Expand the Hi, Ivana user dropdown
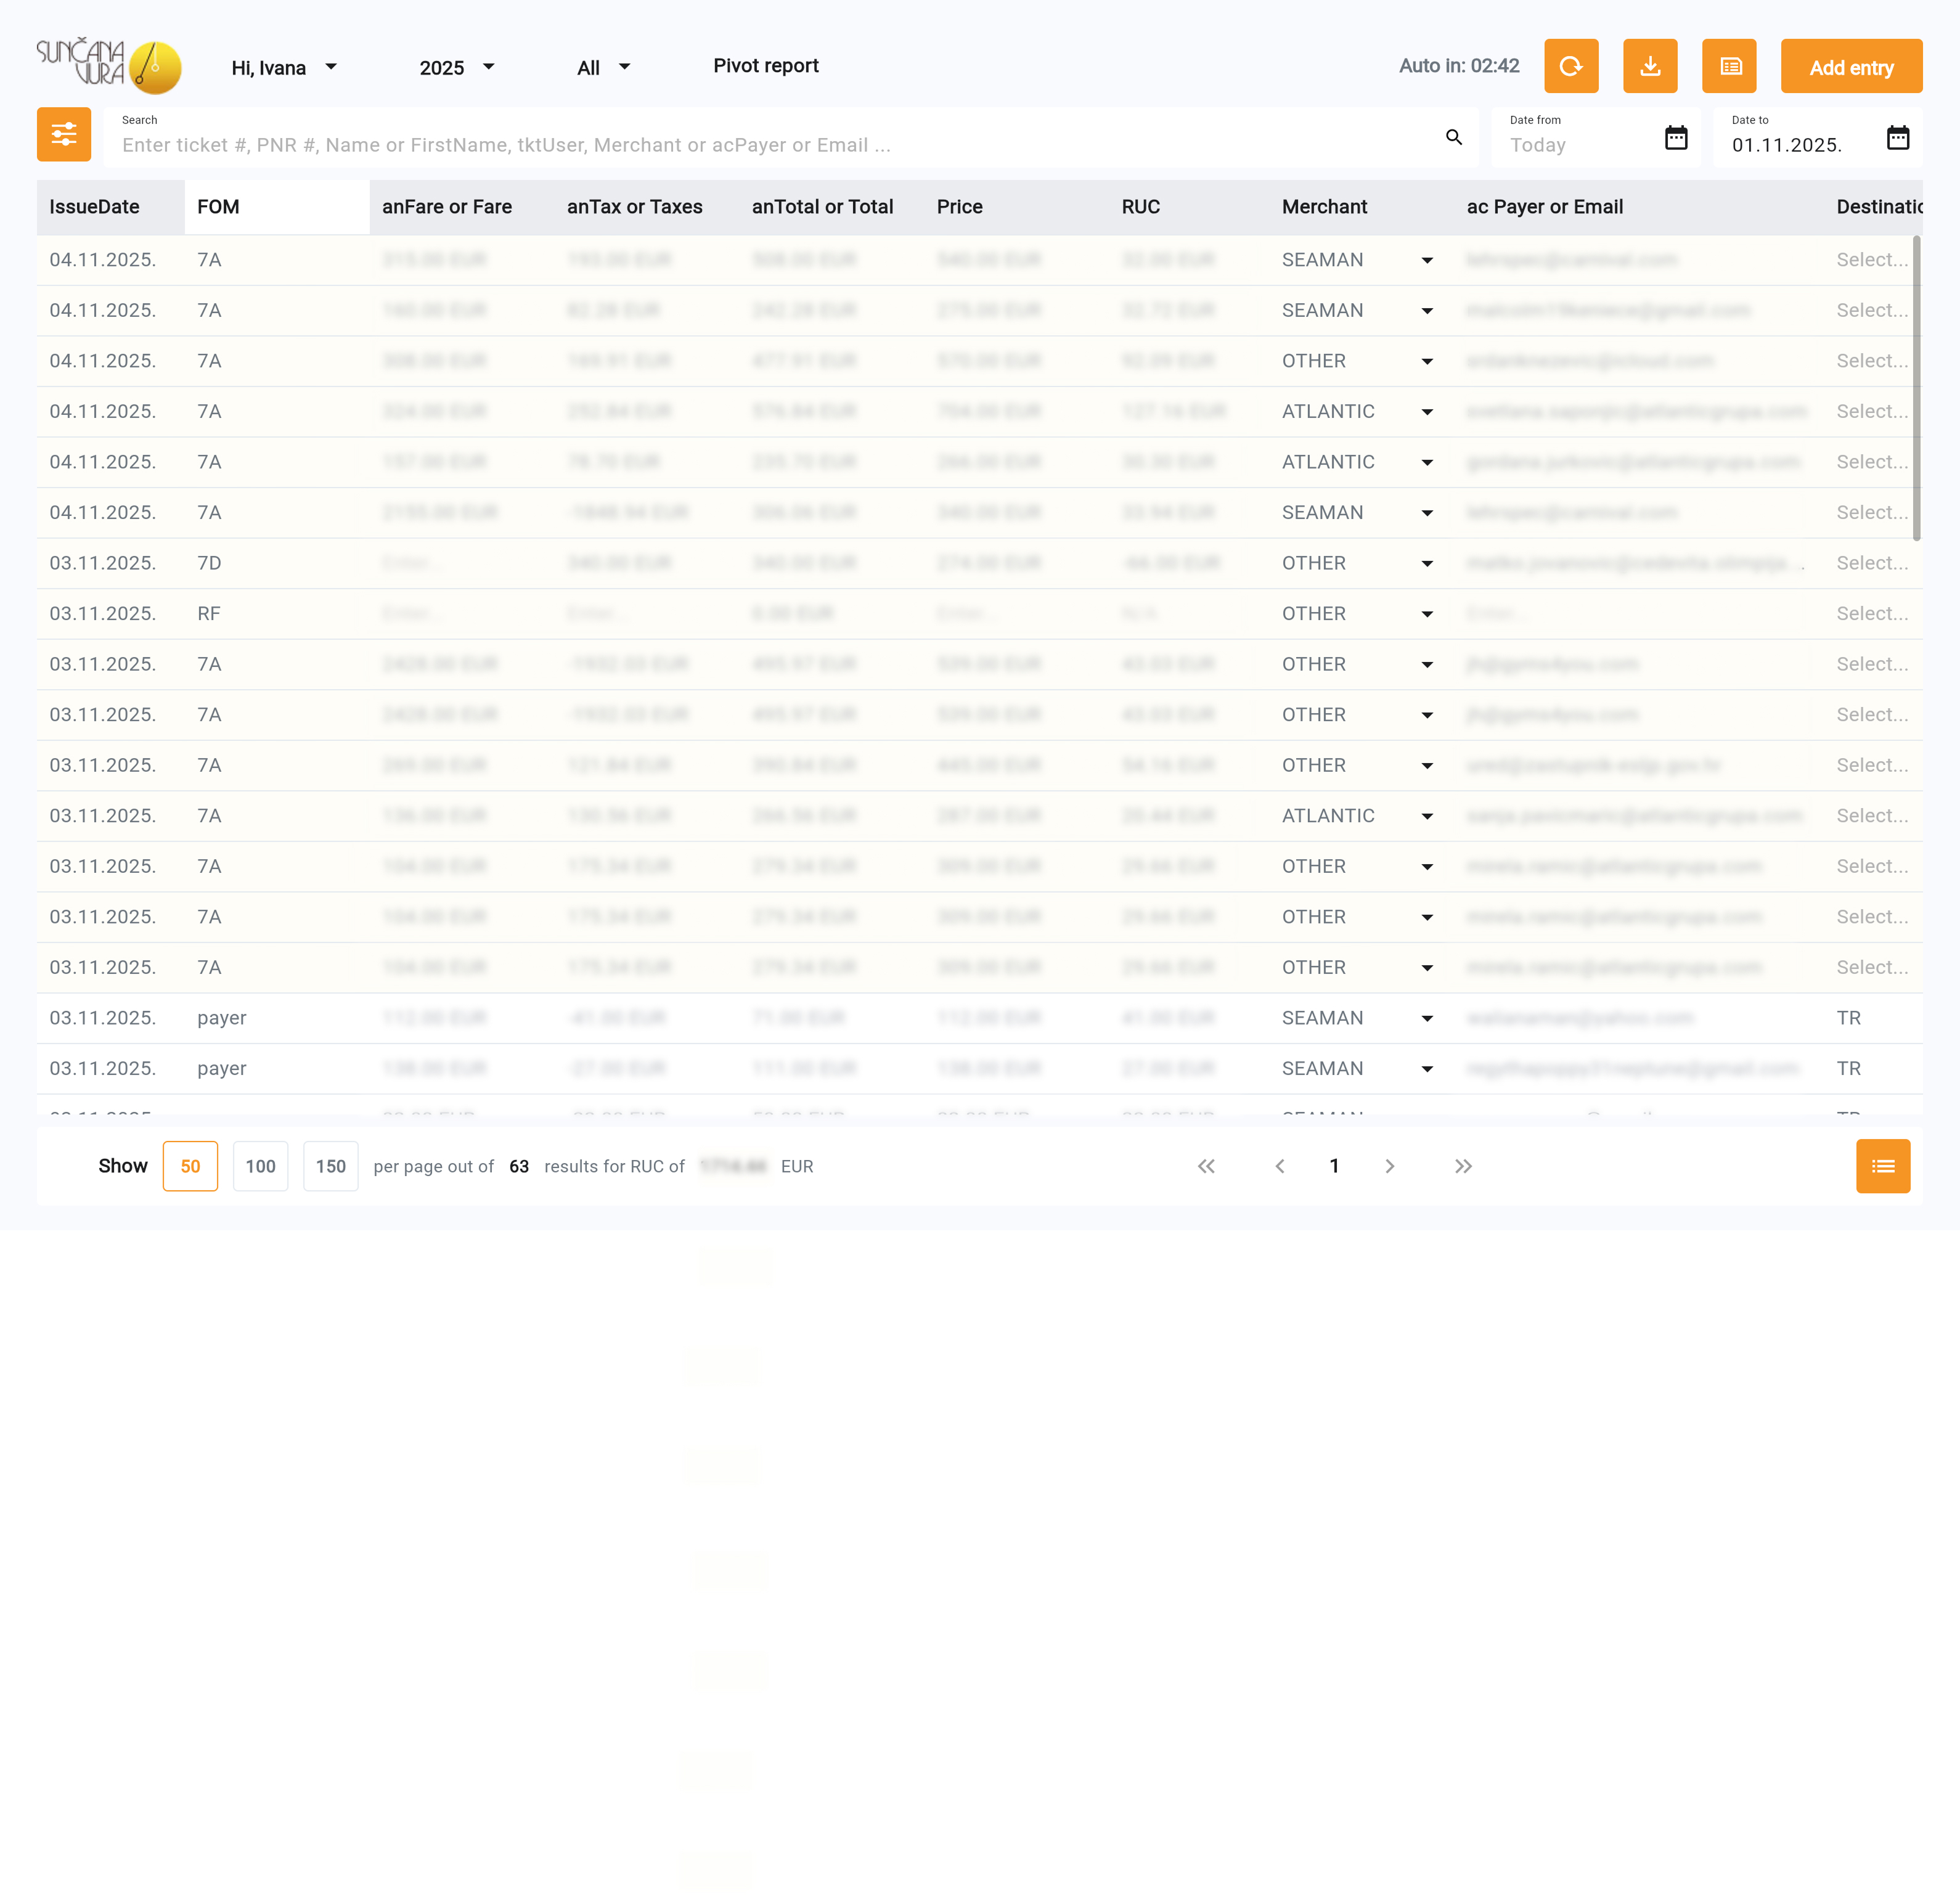Image resolution: width=1960 pixels, height=1896 pixels. [x=284, y=68]
